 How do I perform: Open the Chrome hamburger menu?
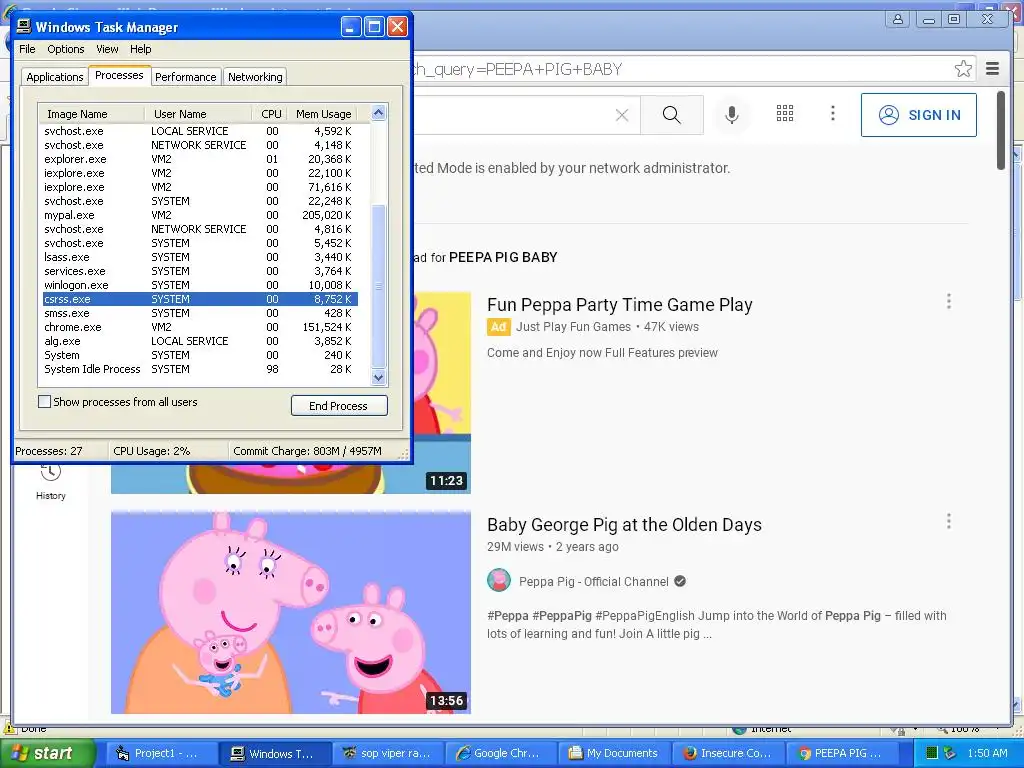point(993,69)
